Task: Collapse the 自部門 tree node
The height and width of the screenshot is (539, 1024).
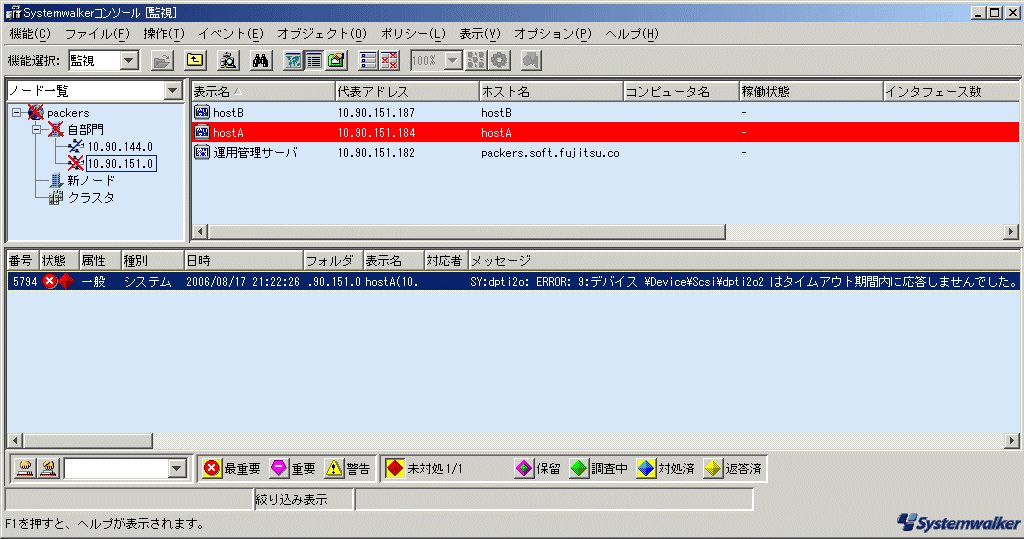Action: click(x=37, y=129)
